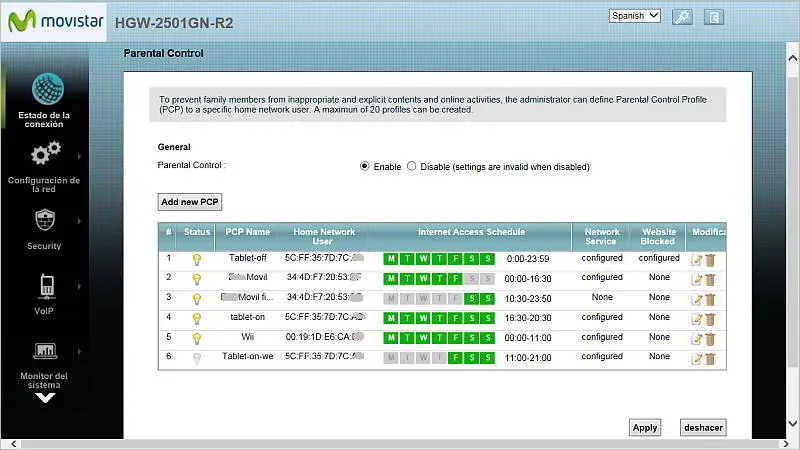Delete the Tablet-off profile
This screenshot has height=450, width=800.
tap(710, 260)
